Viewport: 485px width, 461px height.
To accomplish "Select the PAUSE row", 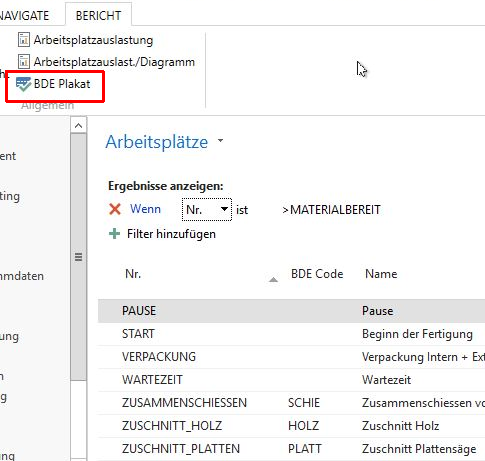I will 291,311.
